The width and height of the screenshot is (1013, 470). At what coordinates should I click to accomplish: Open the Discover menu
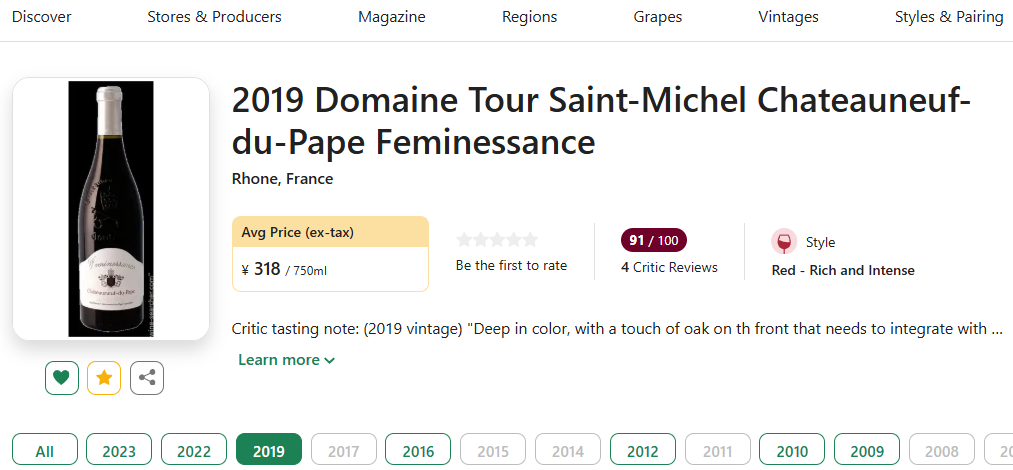41,17
